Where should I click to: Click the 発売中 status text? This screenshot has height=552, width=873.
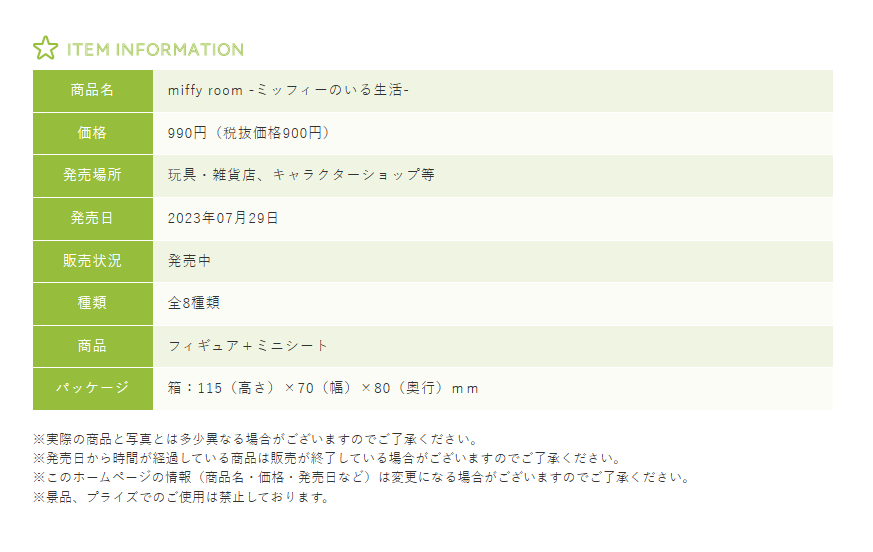(x=190, y=261)
